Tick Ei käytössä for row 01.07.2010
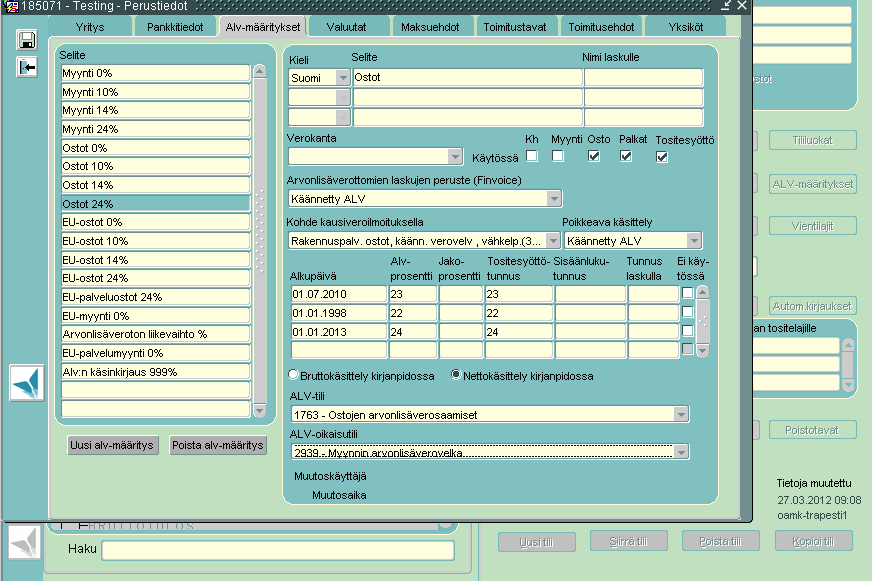872x581 pixels. 688,293
